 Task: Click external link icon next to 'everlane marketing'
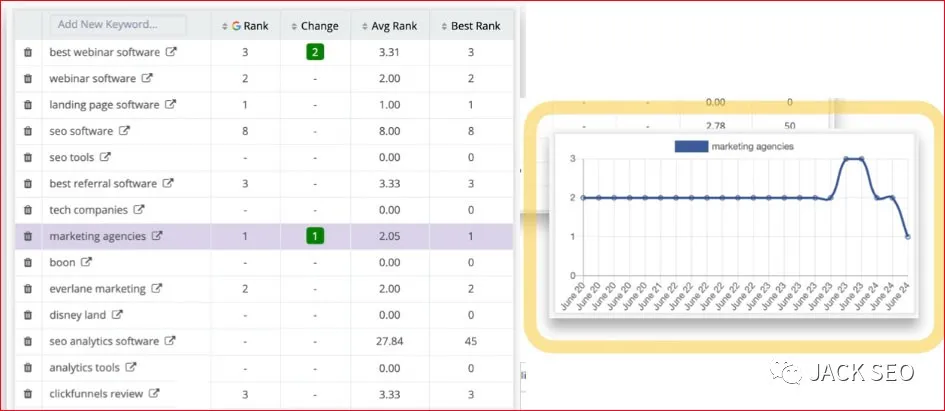[155, 289]
